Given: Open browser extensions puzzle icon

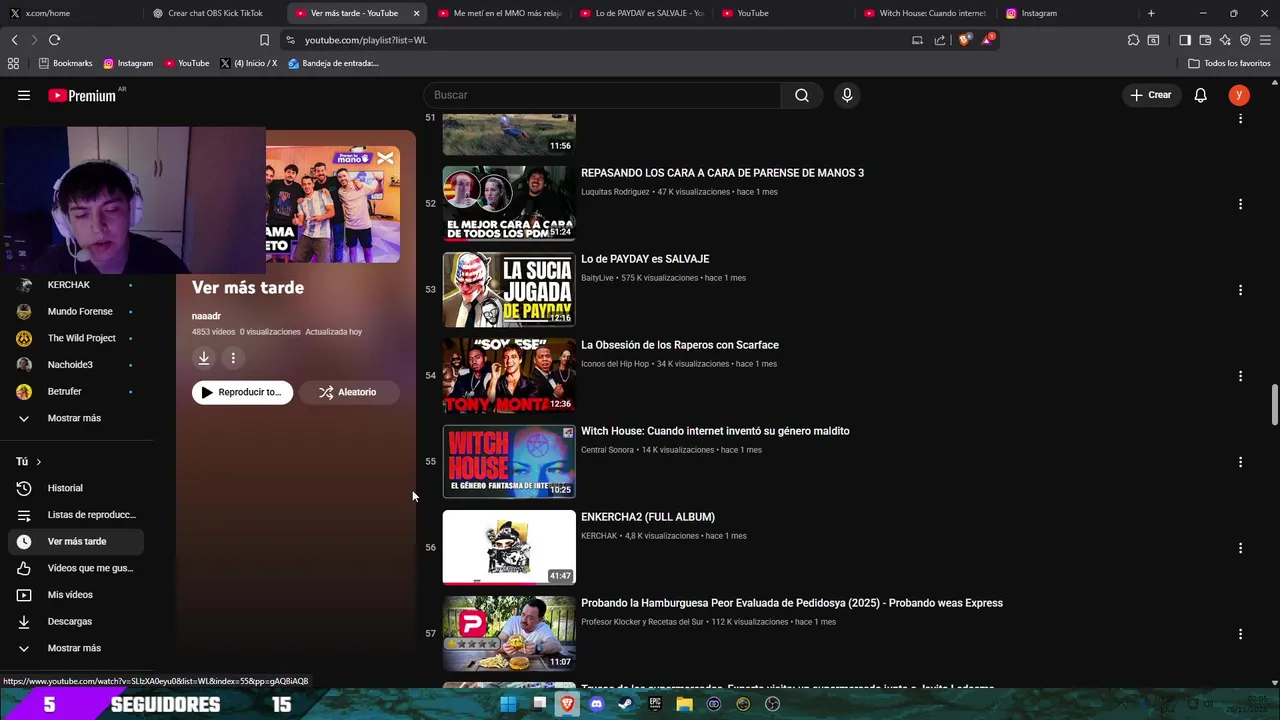Looking at the screenshot, I should click(1133, 40).
